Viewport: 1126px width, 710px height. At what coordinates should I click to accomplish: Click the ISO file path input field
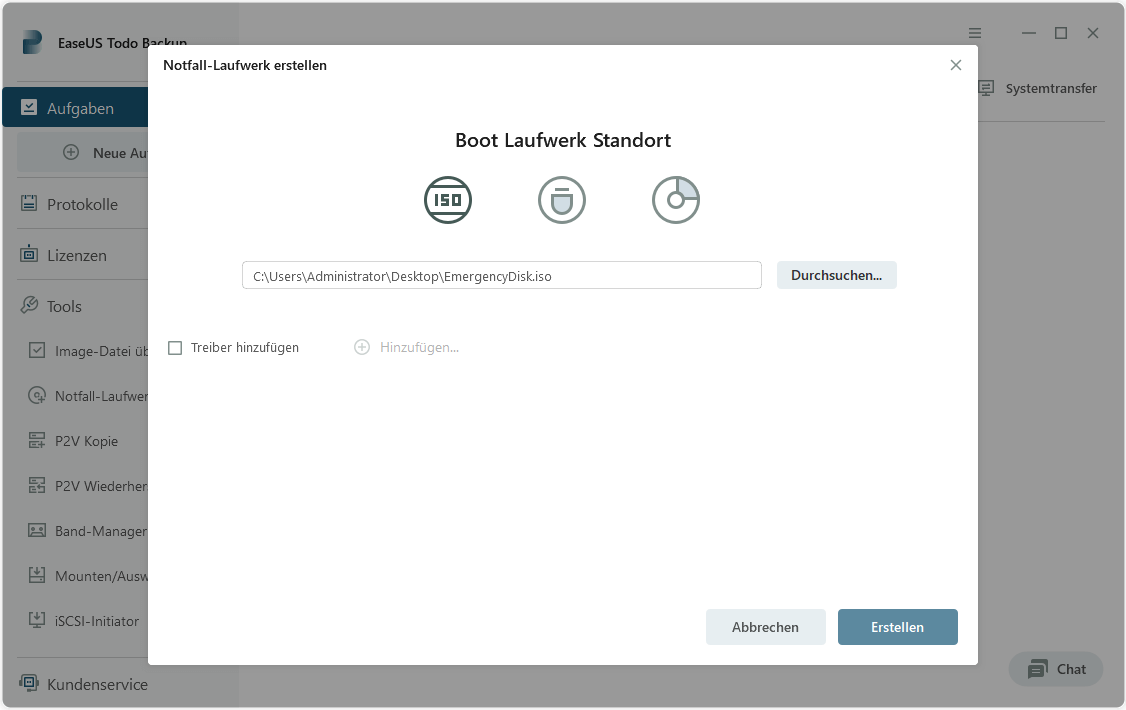502,276
